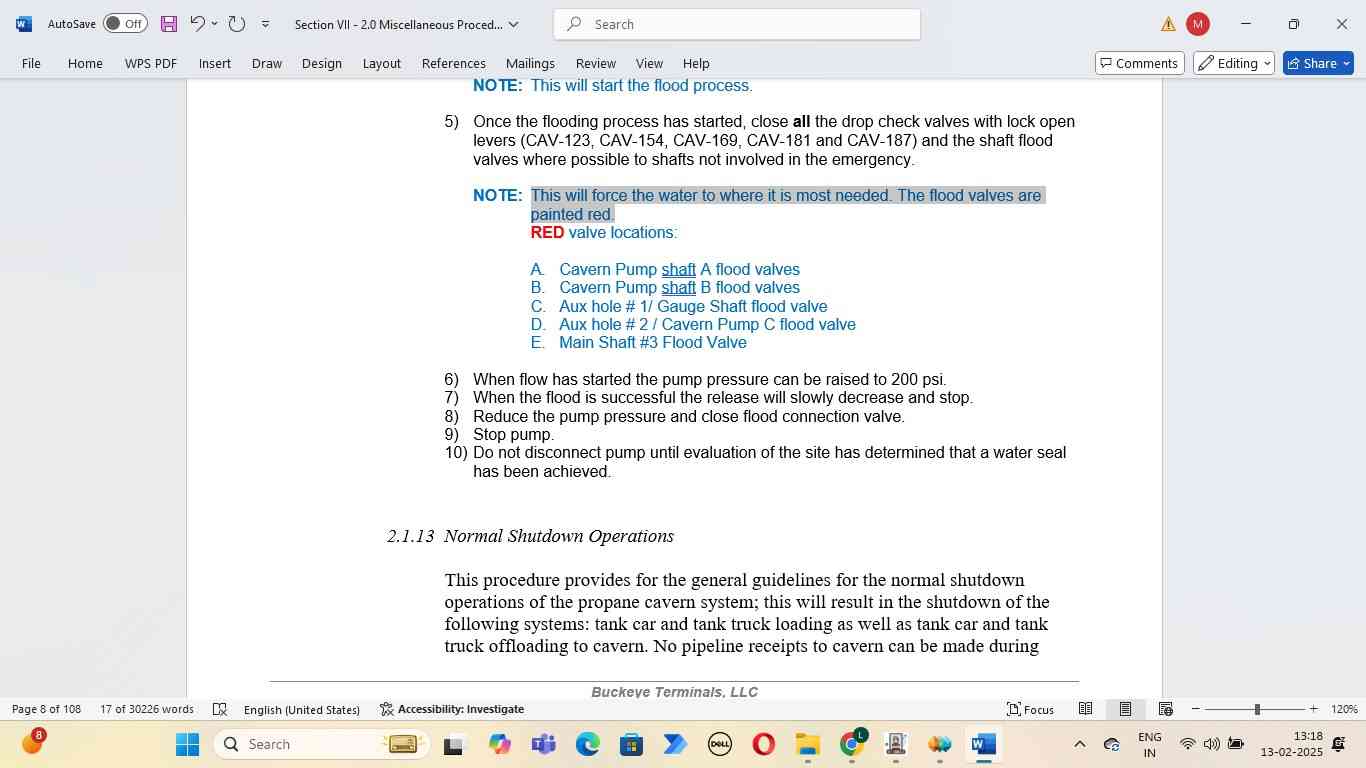Click the 120% zoom level
This screenshot has width=1366, height=768.
(x=1344, y=709)
